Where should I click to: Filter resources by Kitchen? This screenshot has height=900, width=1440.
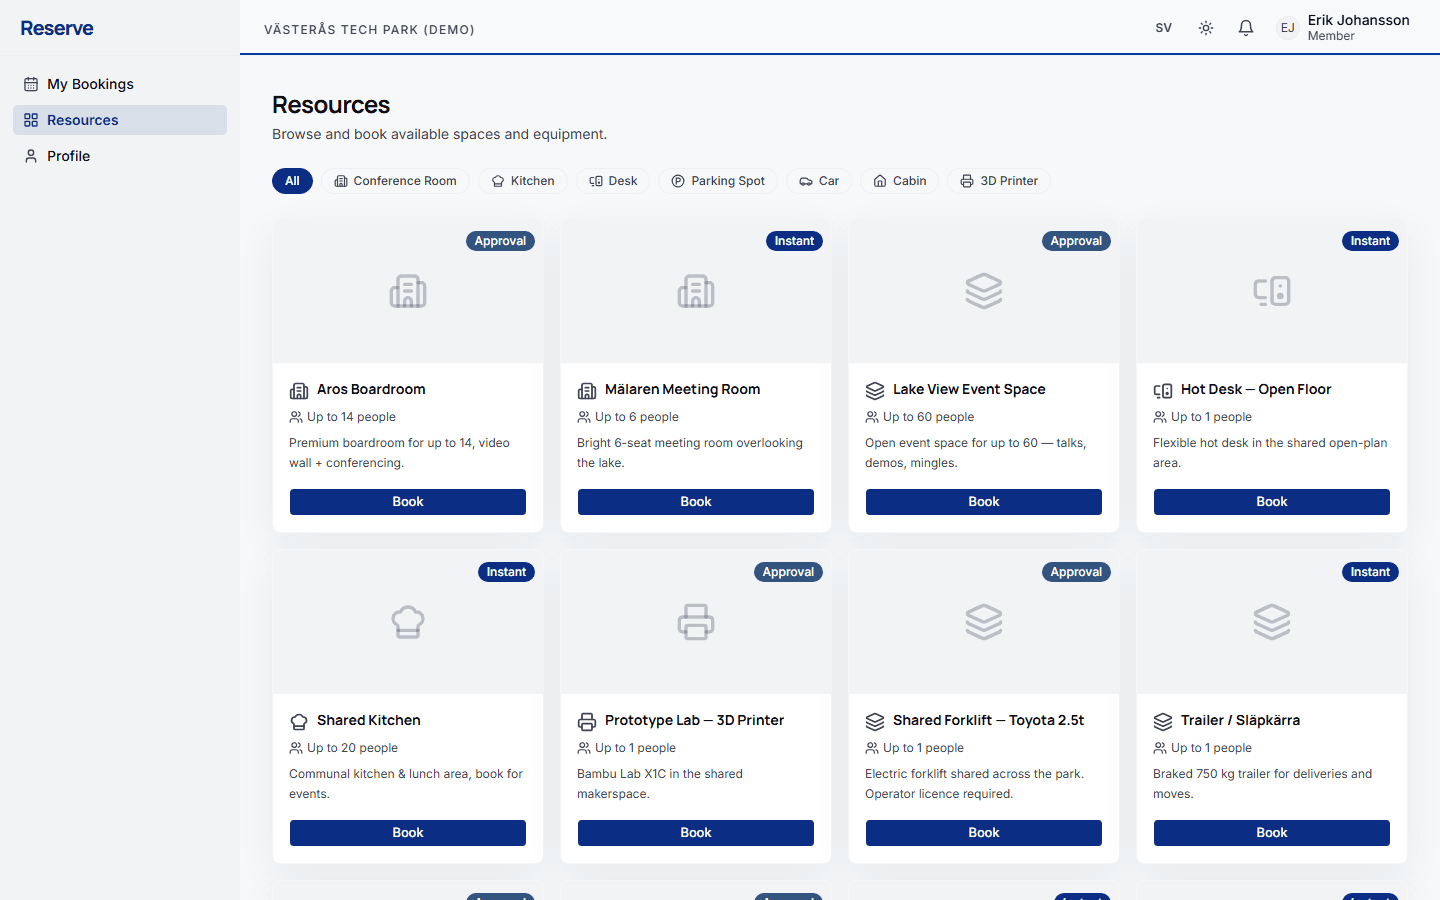click(x=523, y=181)
